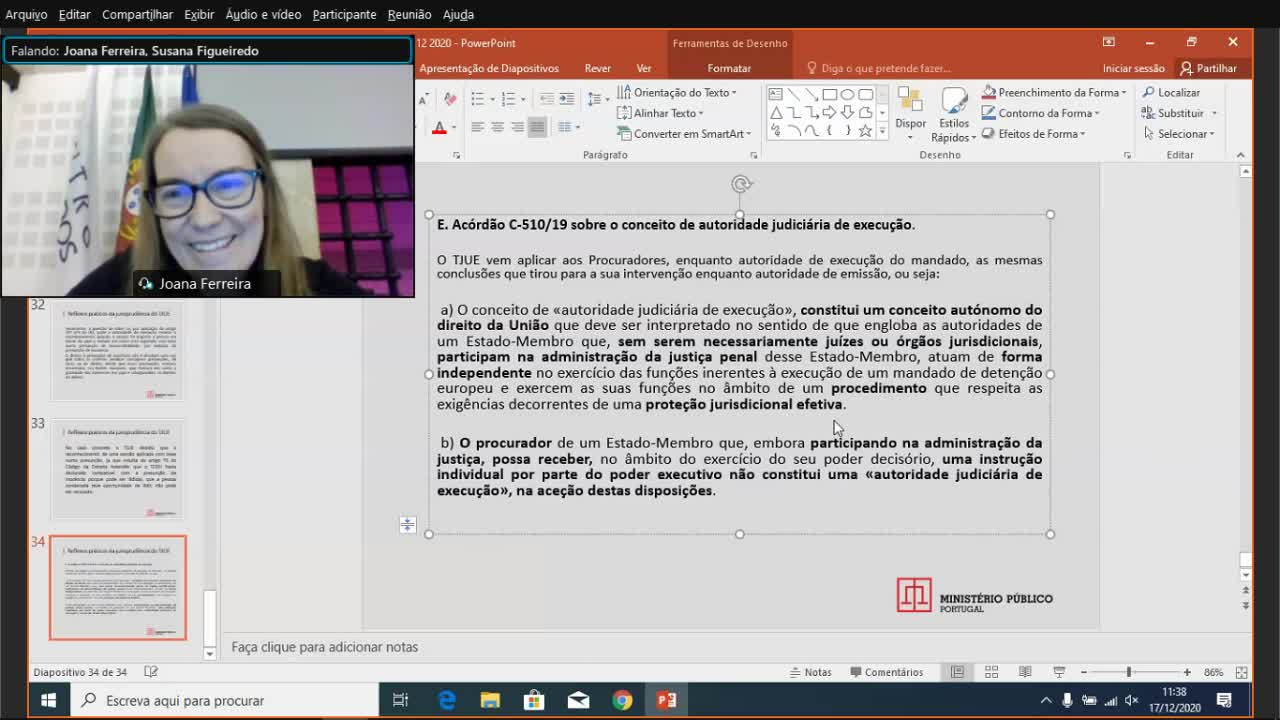Click Localizar to find text
Viewport: 1280px width, 720px height.
[1171, 92]
